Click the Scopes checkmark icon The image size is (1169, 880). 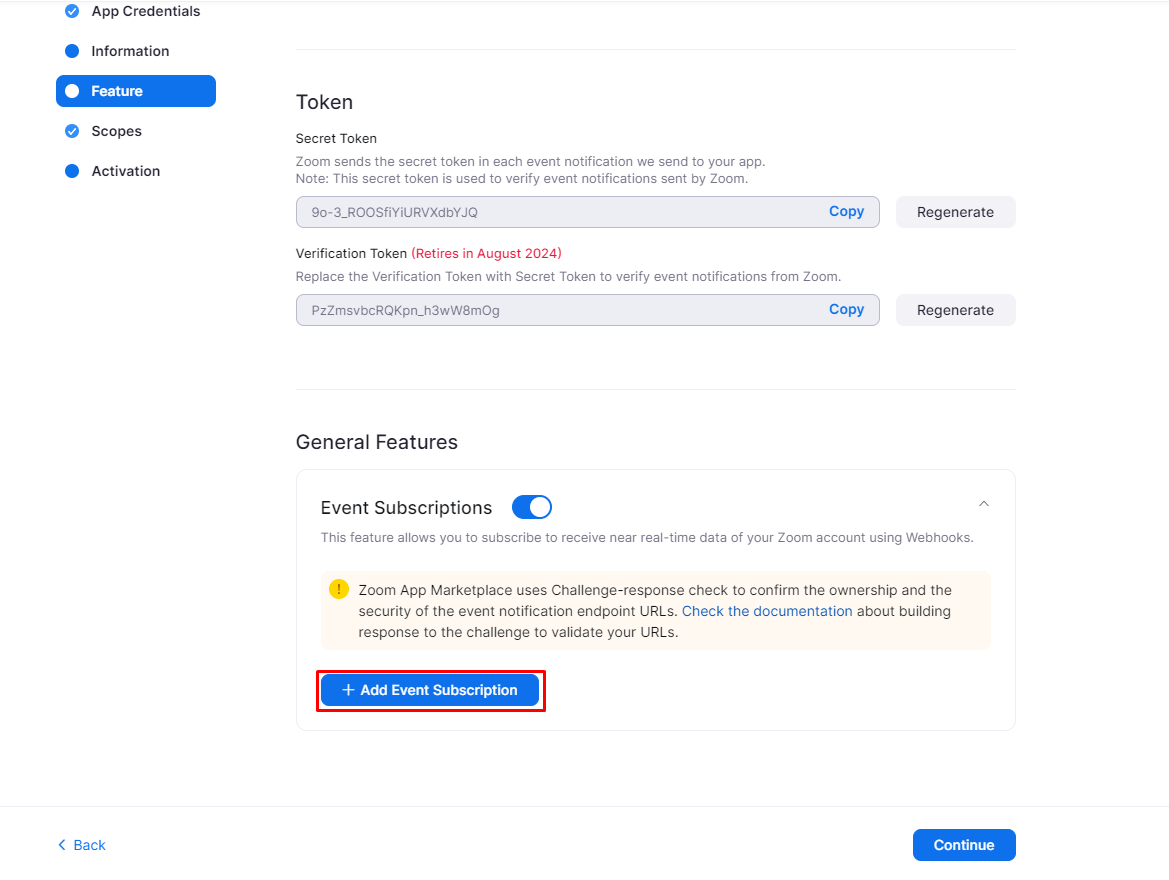click(72, 131)
